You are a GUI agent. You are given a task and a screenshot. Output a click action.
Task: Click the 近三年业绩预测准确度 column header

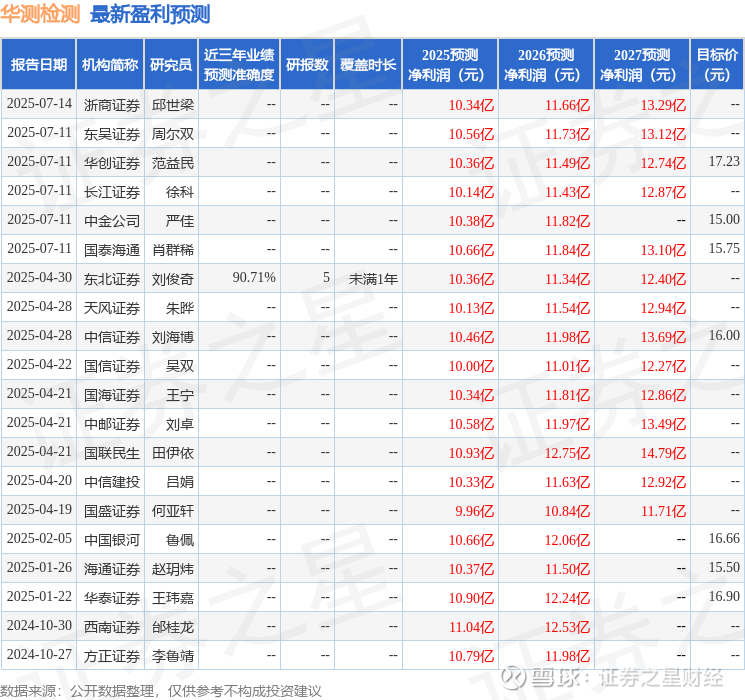(239, 64)
